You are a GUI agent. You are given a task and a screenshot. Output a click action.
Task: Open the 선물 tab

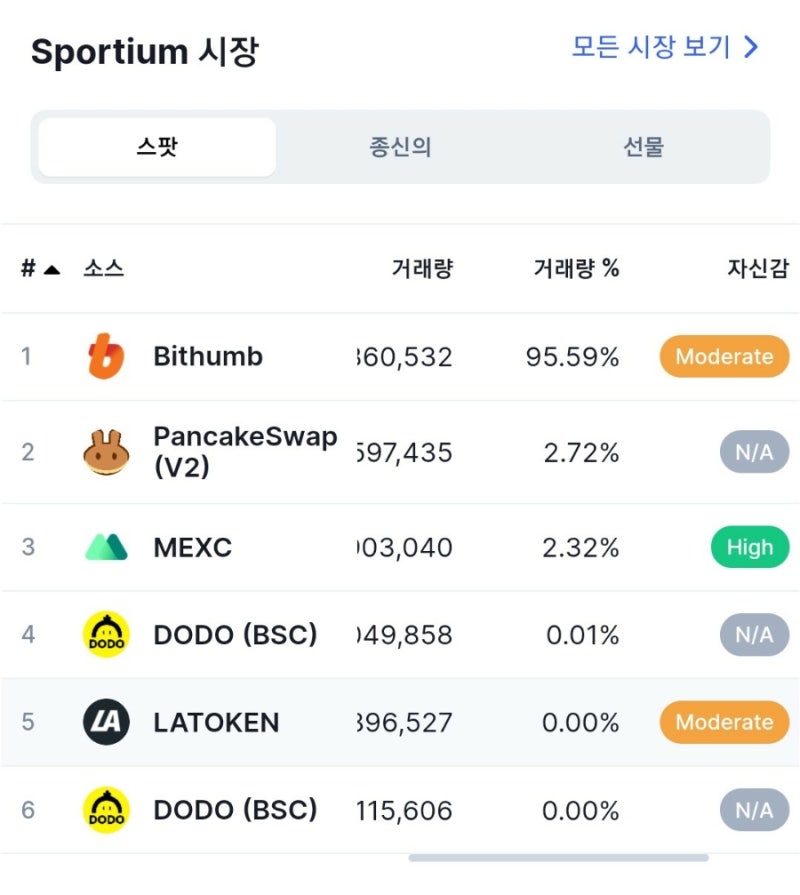(643, 147)
